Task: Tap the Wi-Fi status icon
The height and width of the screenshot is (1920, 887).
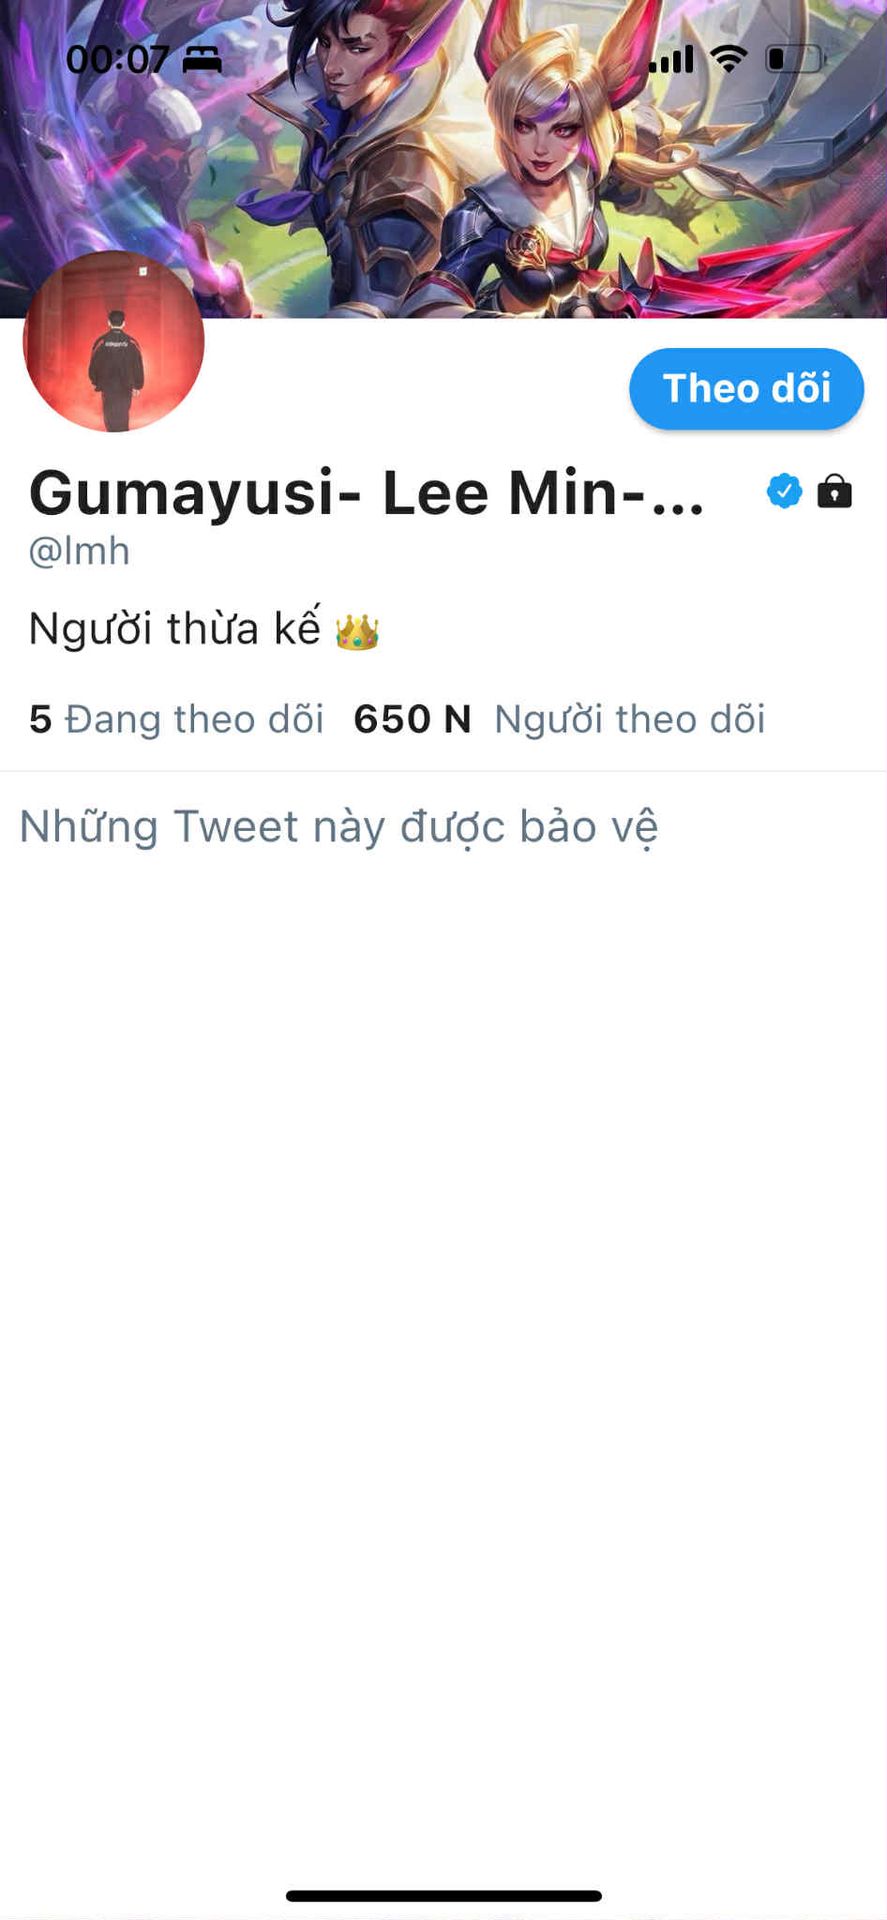Action: pyautogui.click(x=729, y=59)
